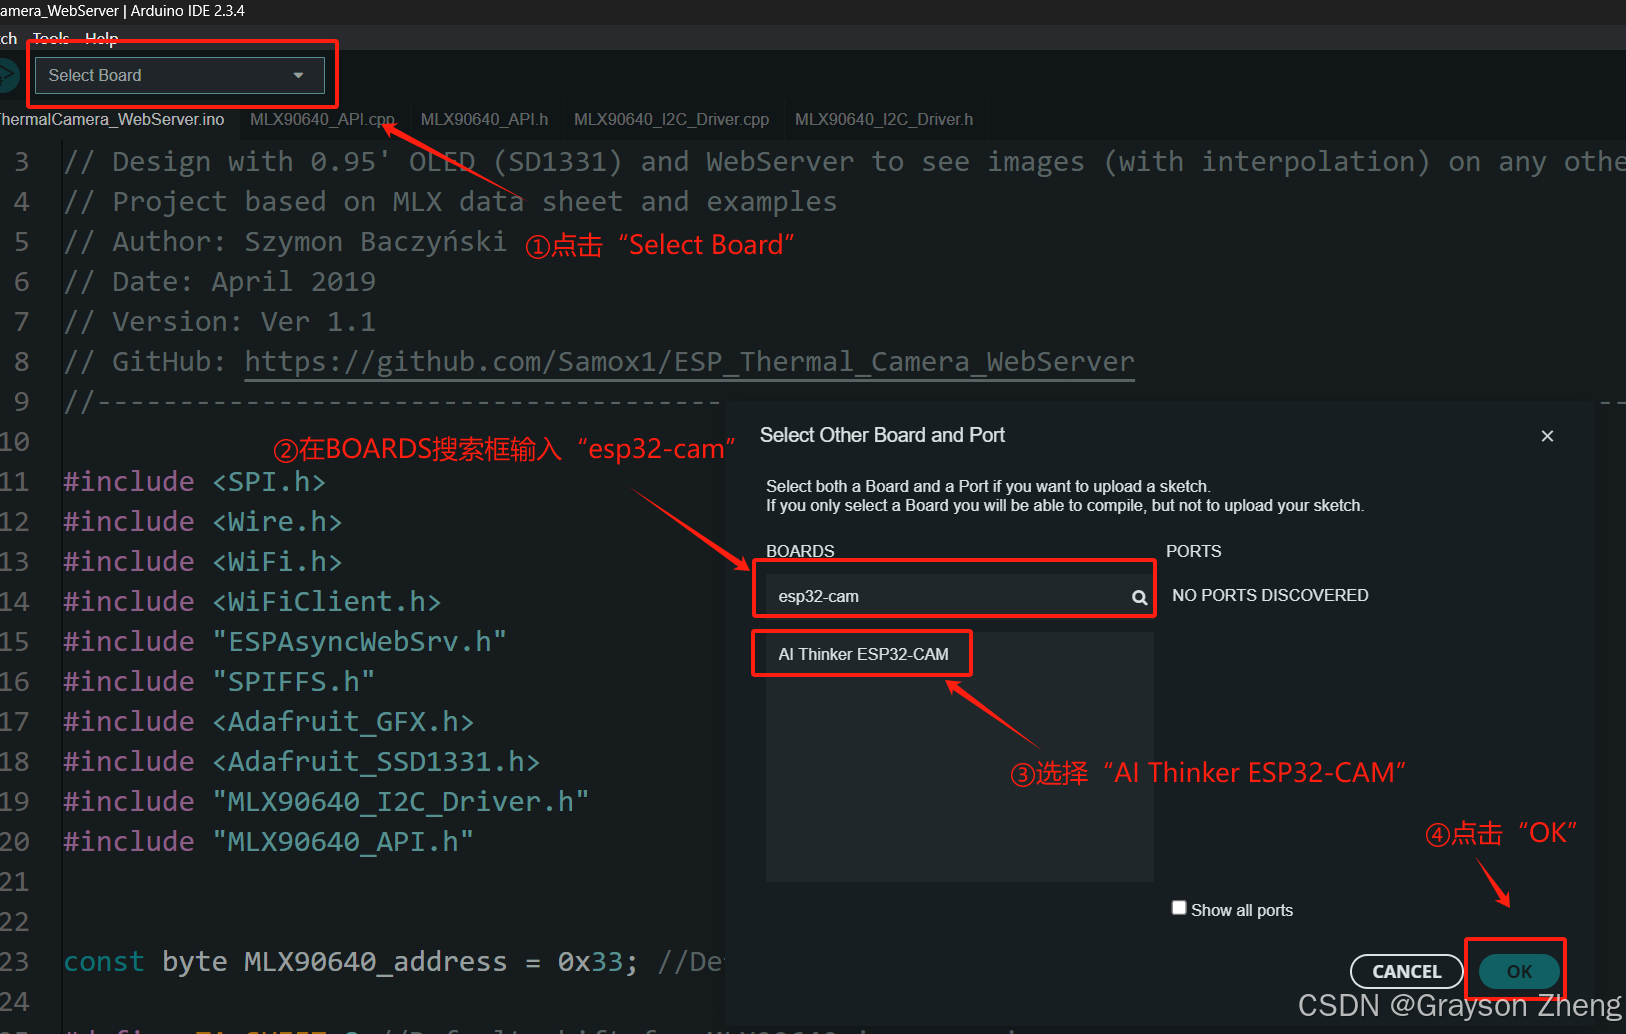This screenshot has width=1626, height=1034.
Task: Focus the BOARDS search field
Action: (950, 597)
